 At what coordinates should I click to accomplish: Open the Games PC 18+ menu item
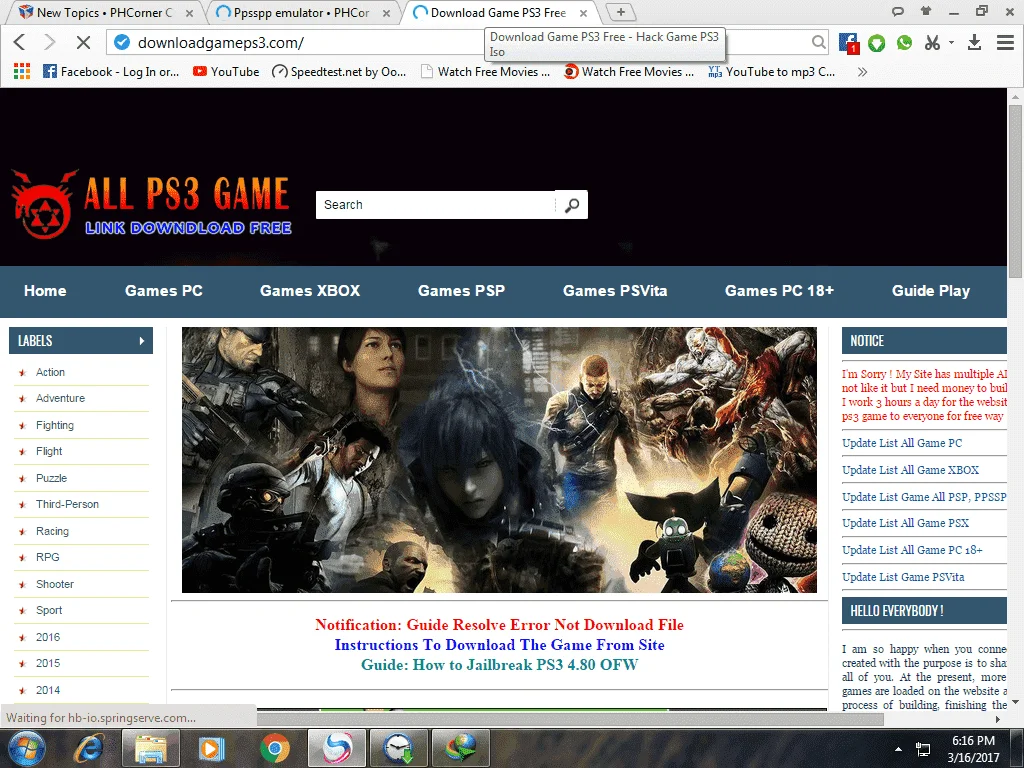point(779,291)
